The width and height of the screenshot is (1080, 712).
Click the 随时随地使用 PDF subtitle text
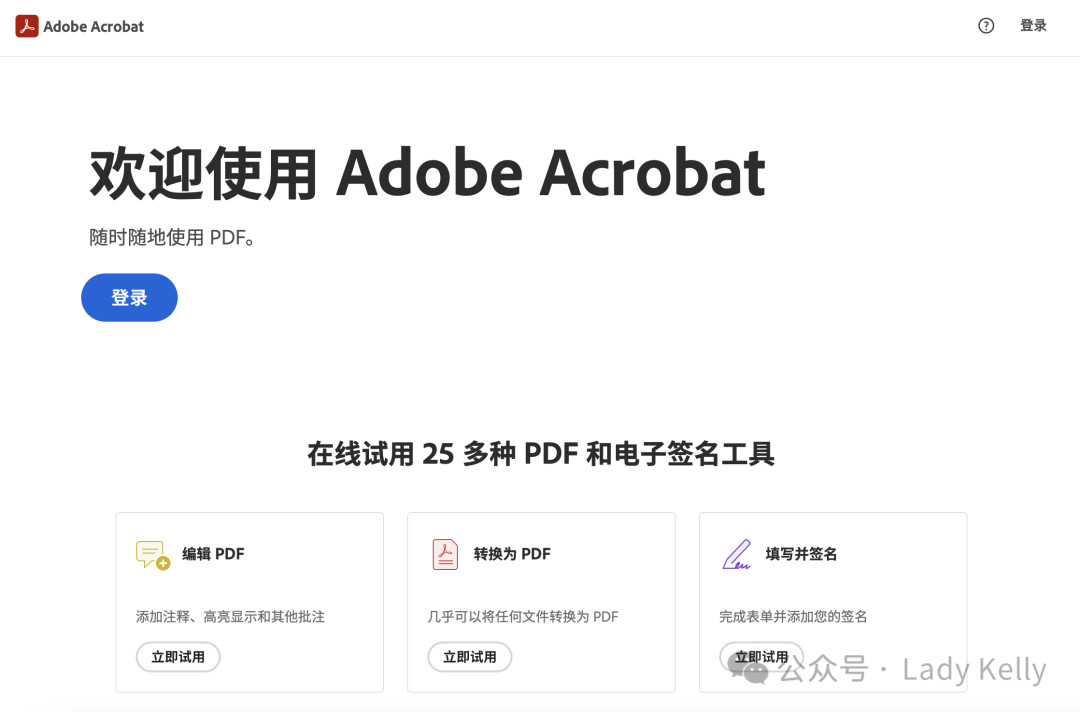point(172,238)
